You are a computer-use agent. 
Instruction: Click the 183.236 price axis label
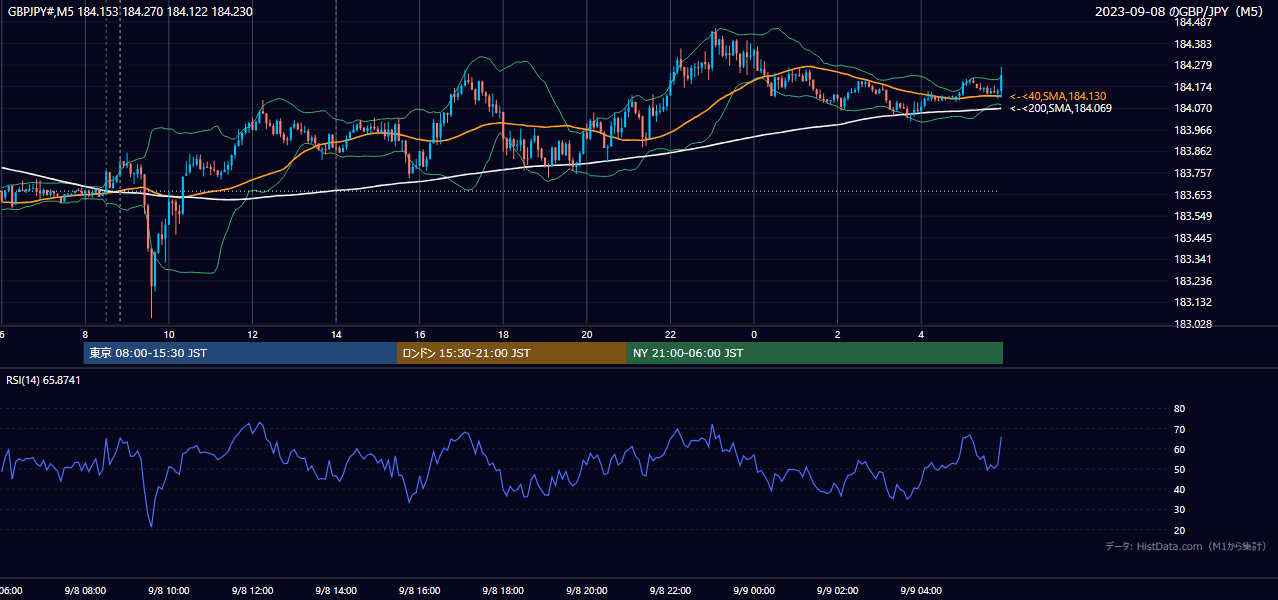[1193, 281]
